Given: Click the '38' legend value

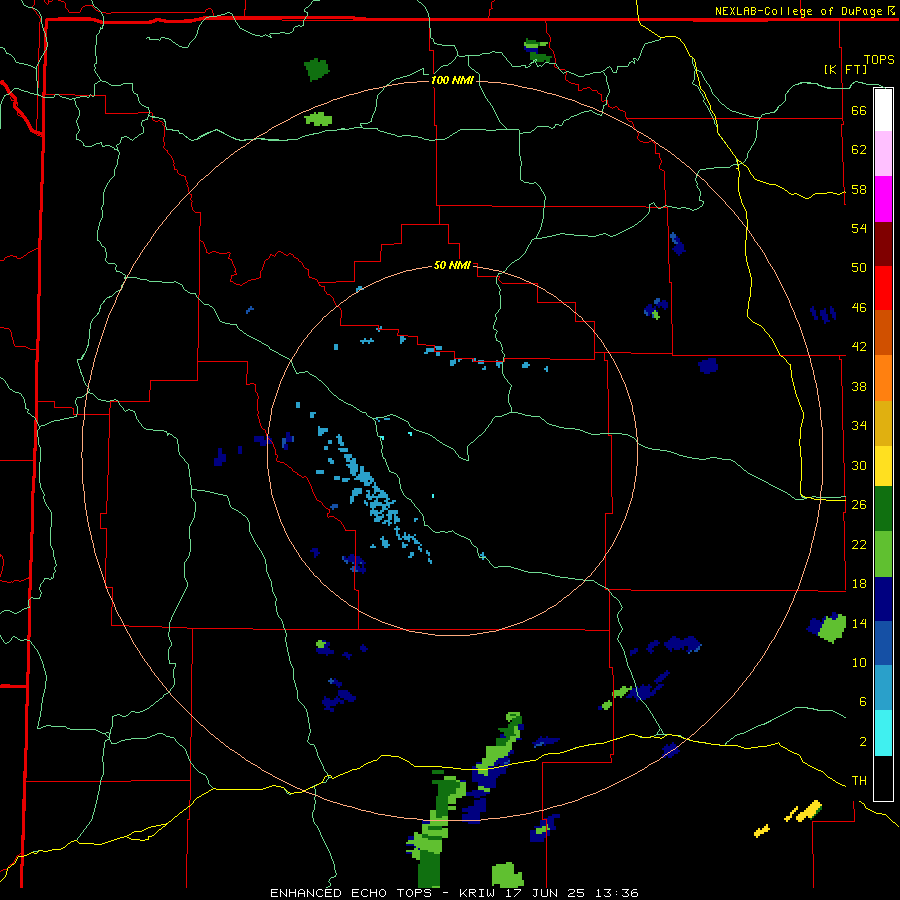Looking at the screenshot, I should click(859, 386).
